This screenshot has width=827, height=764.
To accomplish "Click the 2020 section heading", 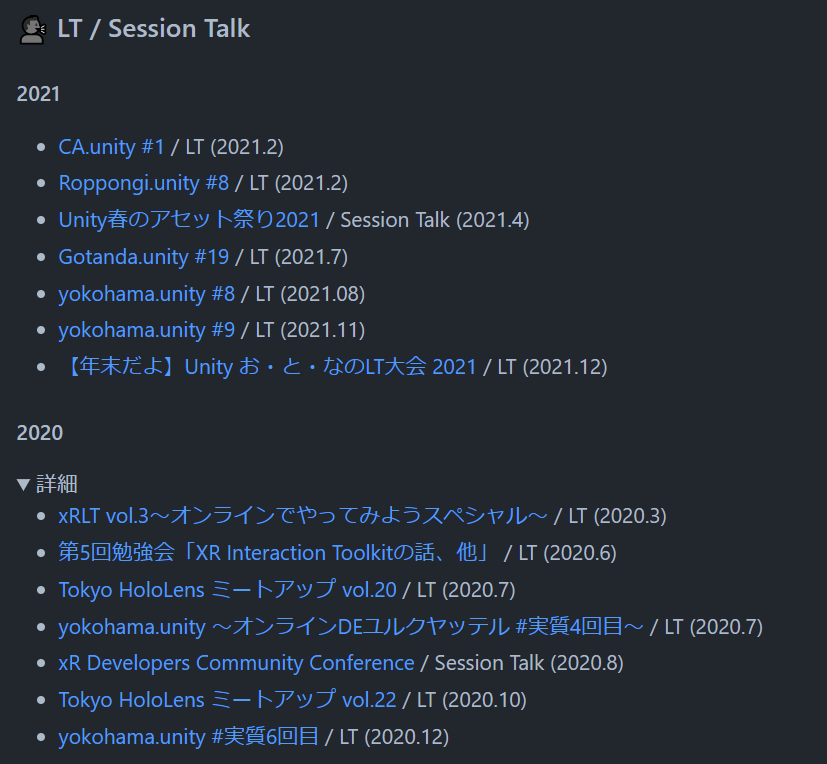I will (38, 432).
